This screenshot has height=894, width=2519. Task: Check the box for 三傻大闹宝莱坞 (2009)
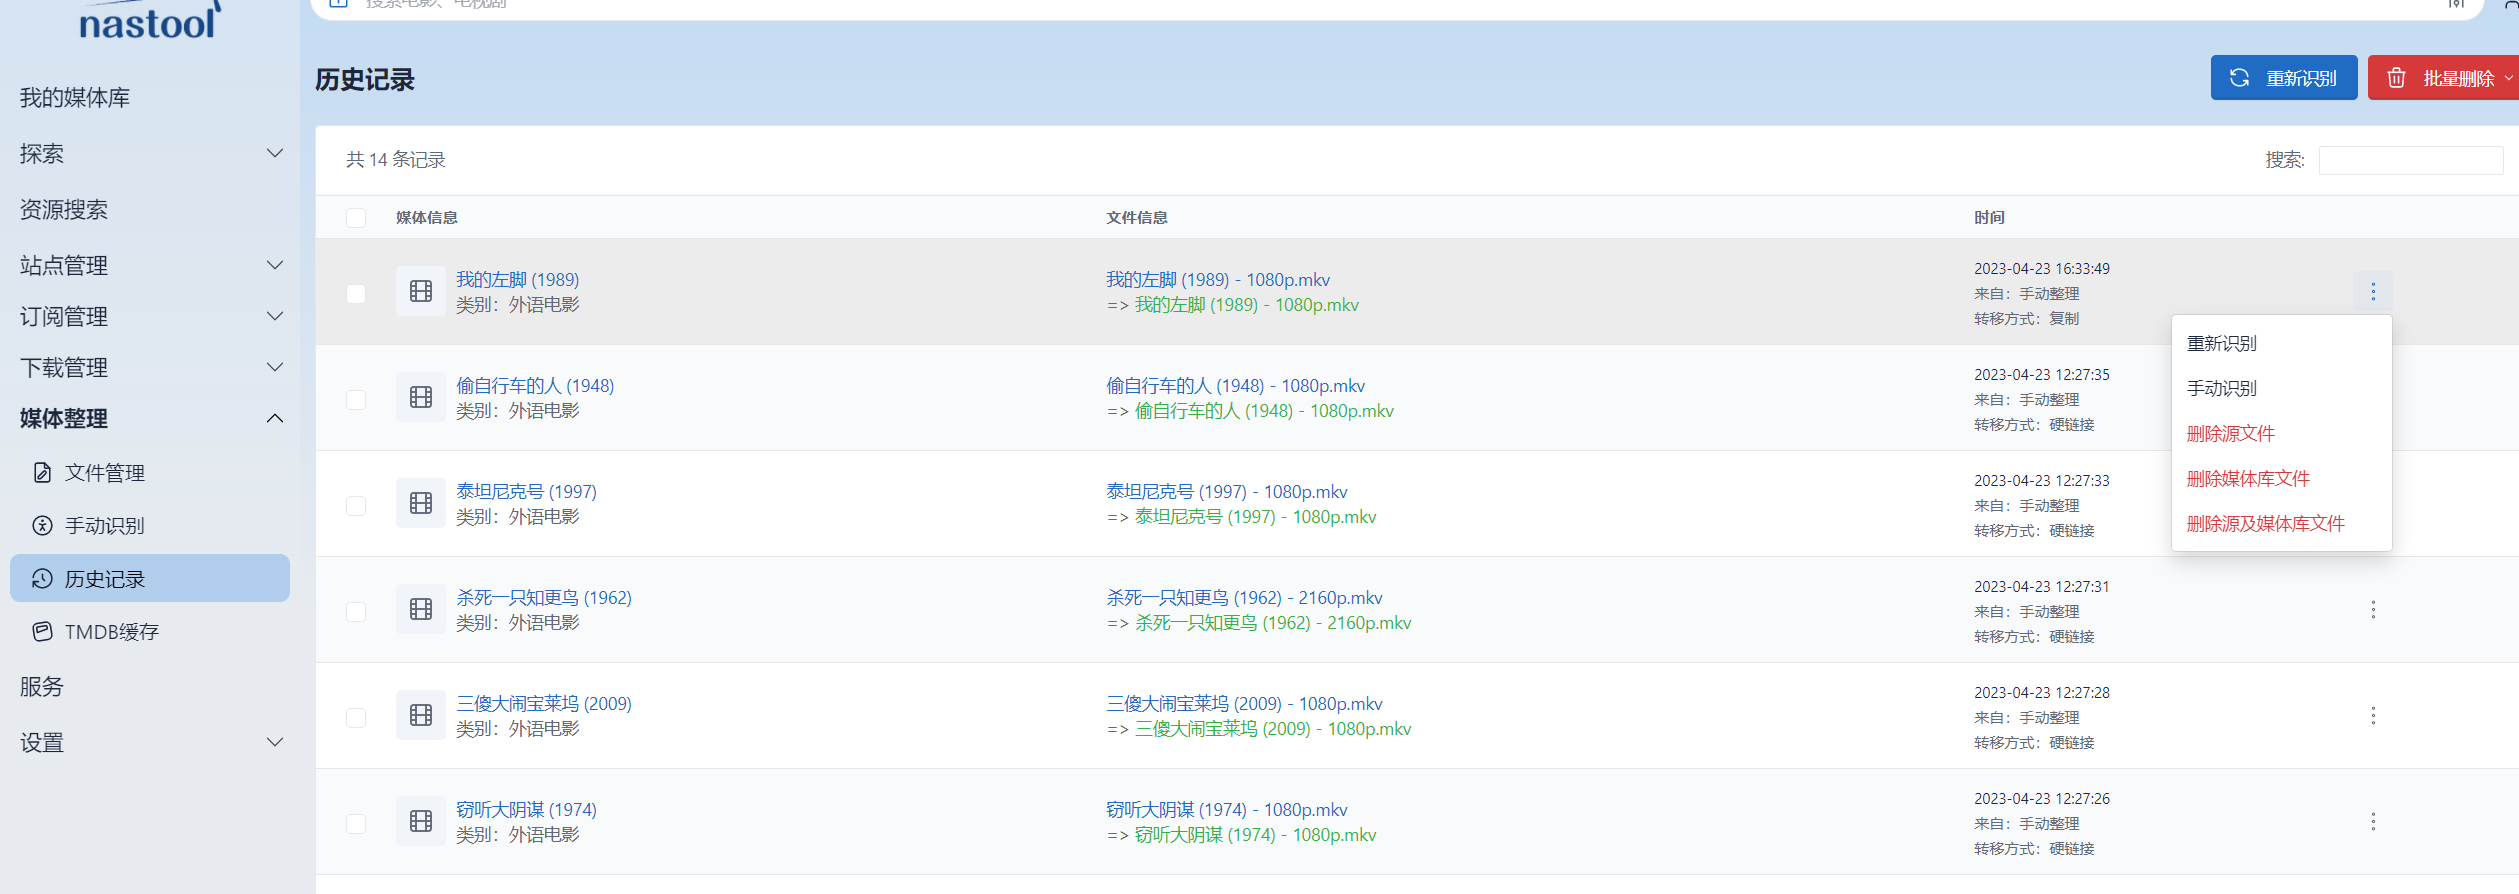[356, 717]
